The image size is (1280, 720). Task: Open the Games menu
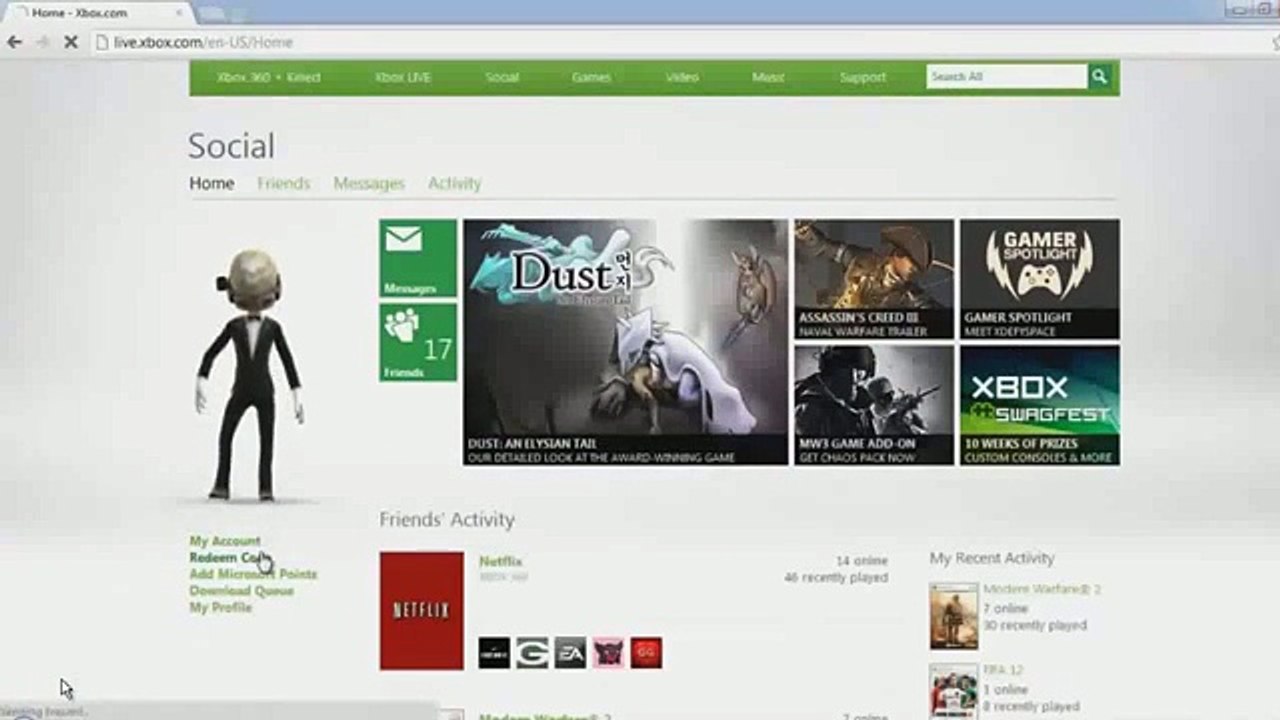coord(591,77)
